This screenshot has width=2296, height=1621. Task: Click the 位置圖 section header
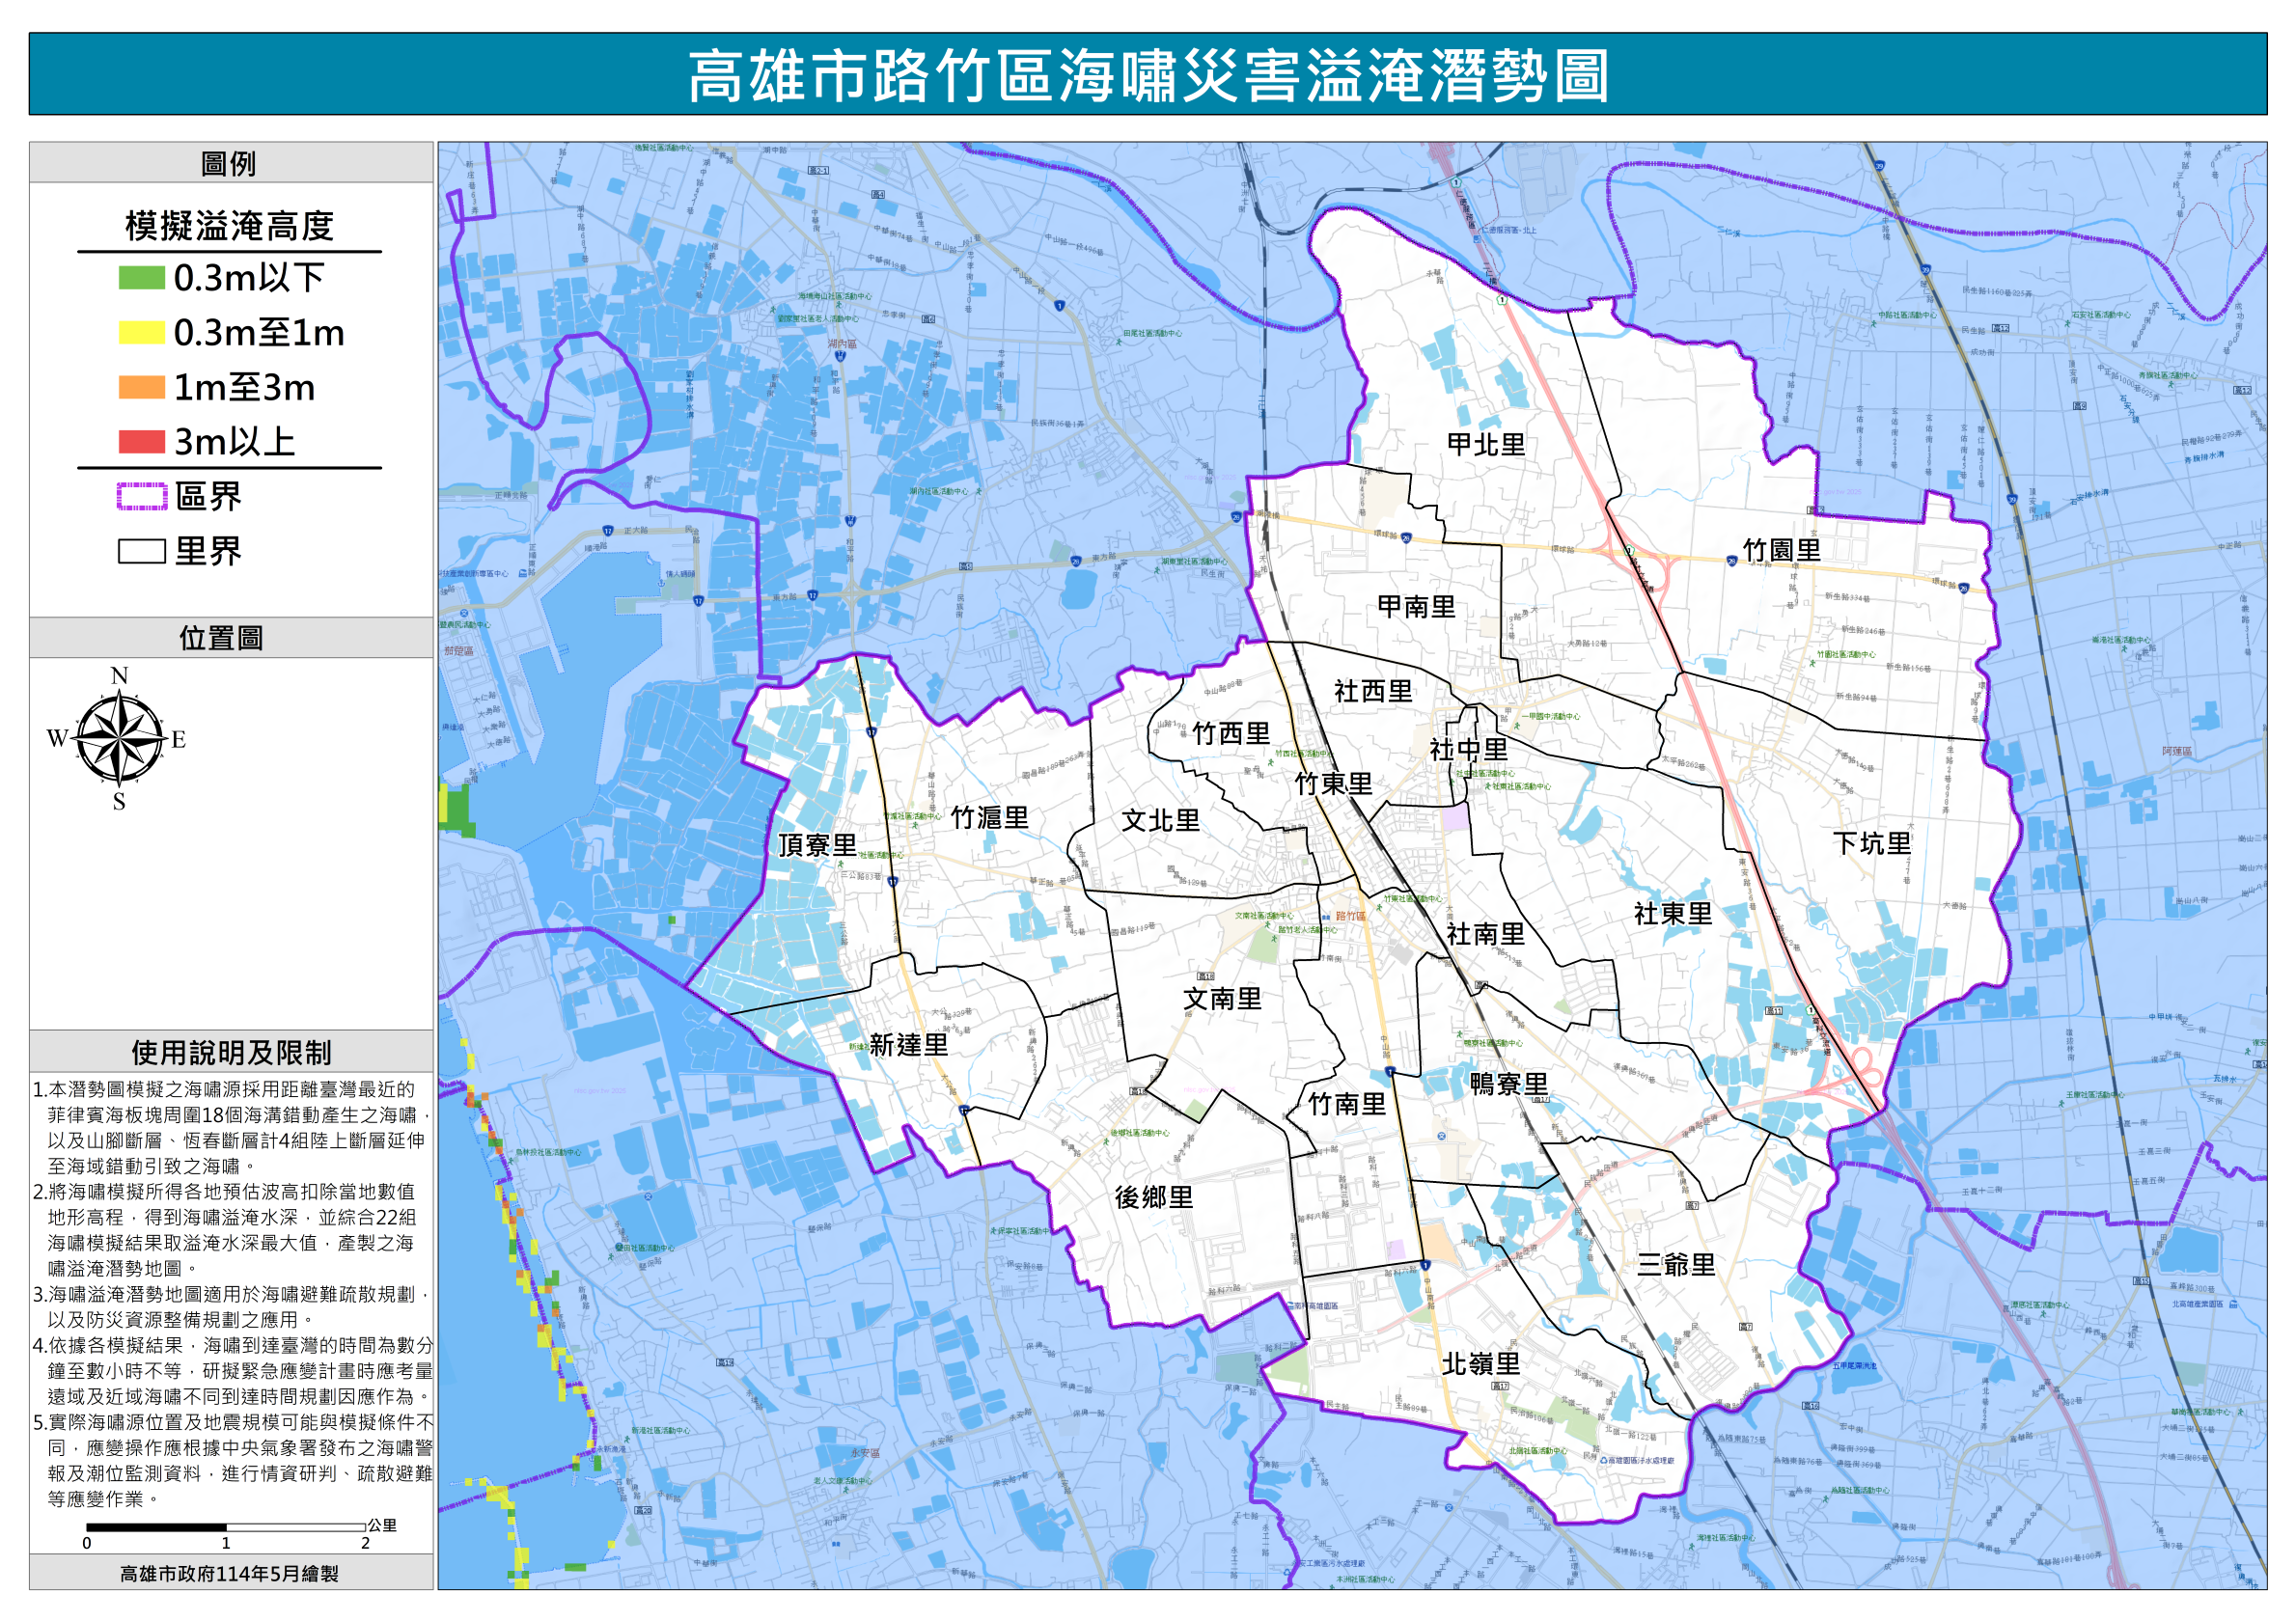221,638
